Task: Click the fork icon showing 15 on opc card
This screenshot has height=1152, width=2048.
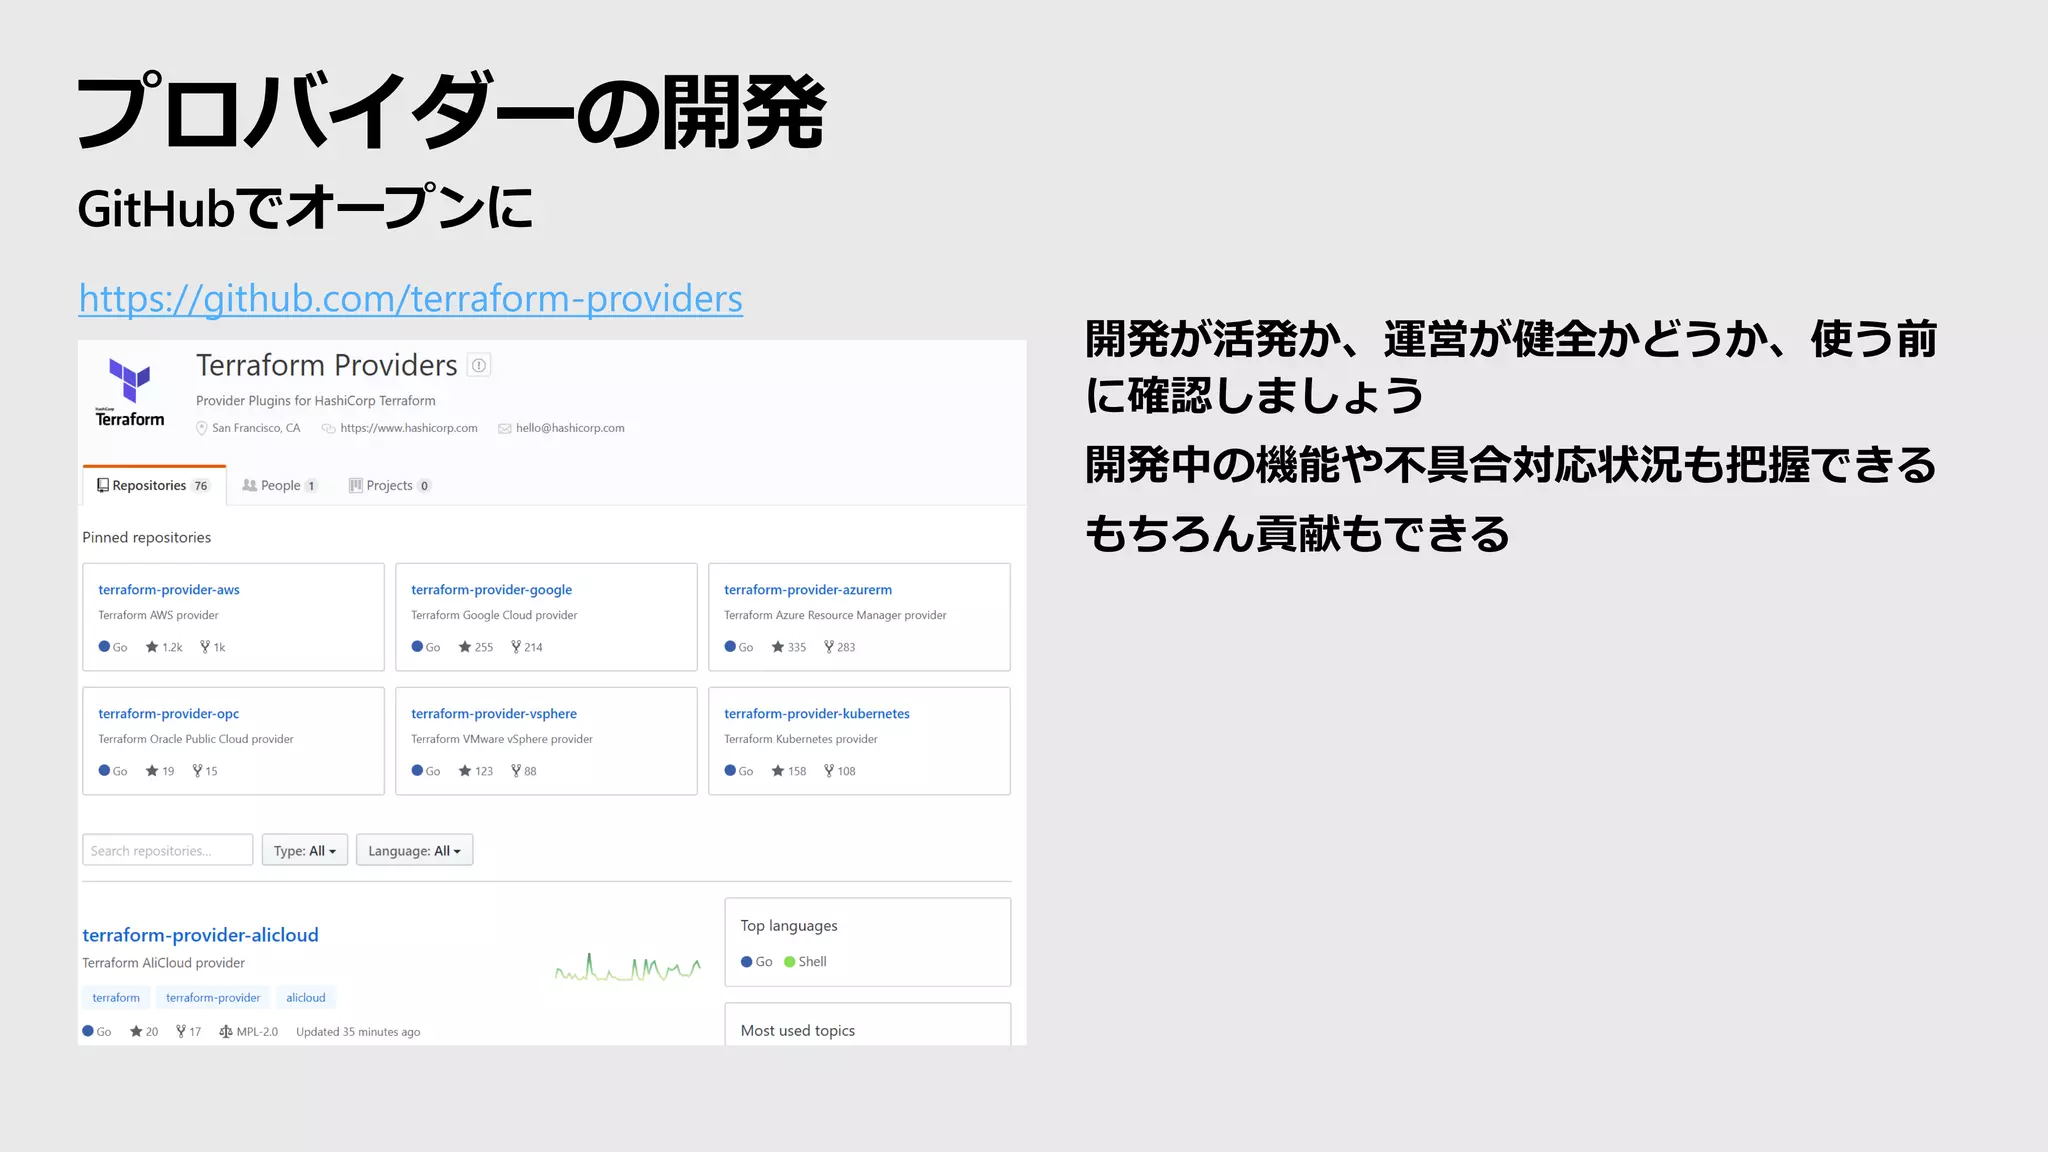Action: pyautogui.click(x=198, y=771)
